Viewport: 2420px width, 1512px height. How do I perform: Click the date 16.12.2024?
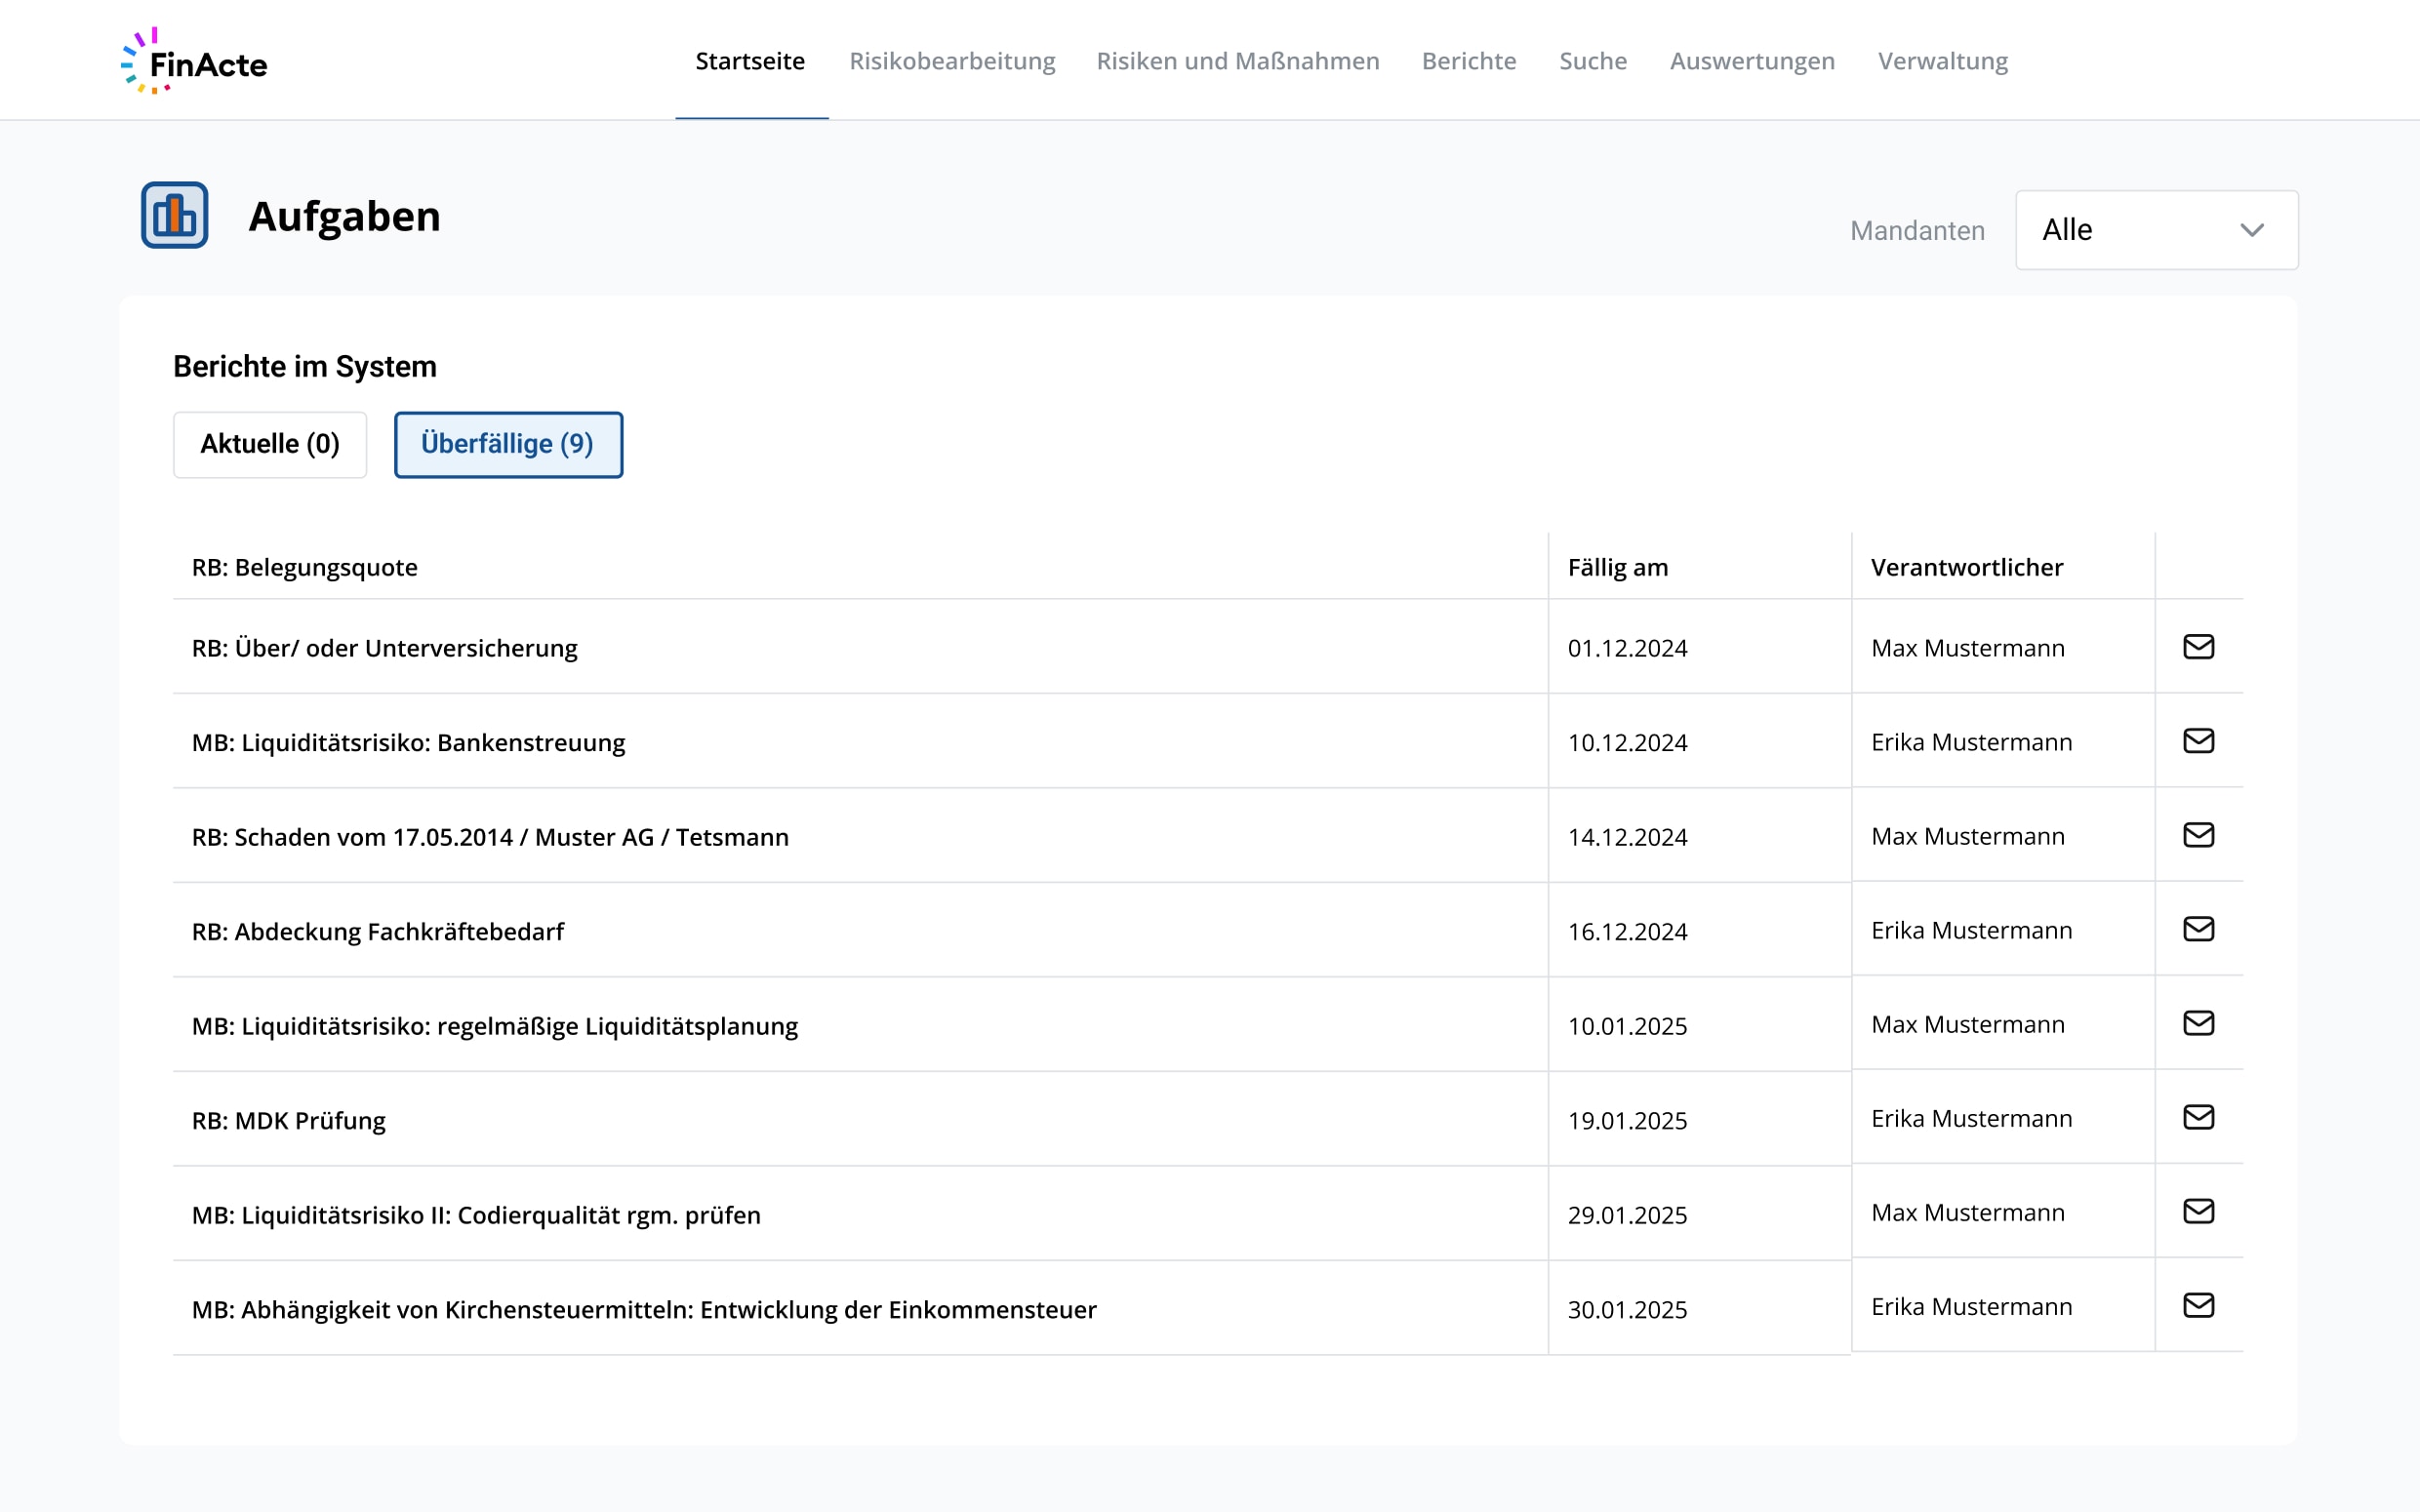coord(1627,931)
